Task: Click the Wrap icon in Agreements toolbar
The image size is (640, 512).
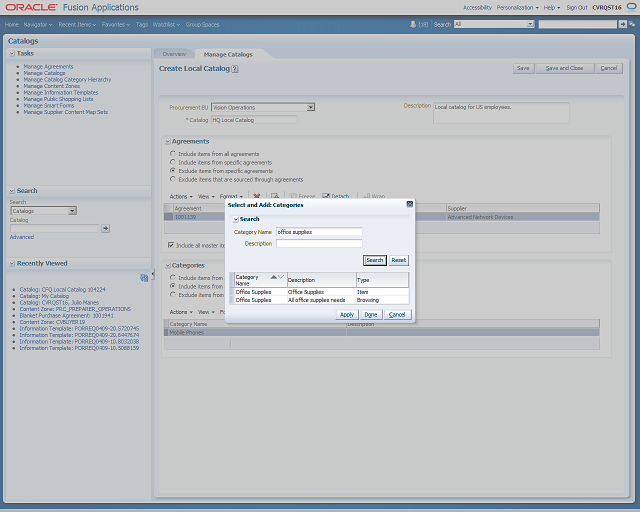Action: pos(366,196)
